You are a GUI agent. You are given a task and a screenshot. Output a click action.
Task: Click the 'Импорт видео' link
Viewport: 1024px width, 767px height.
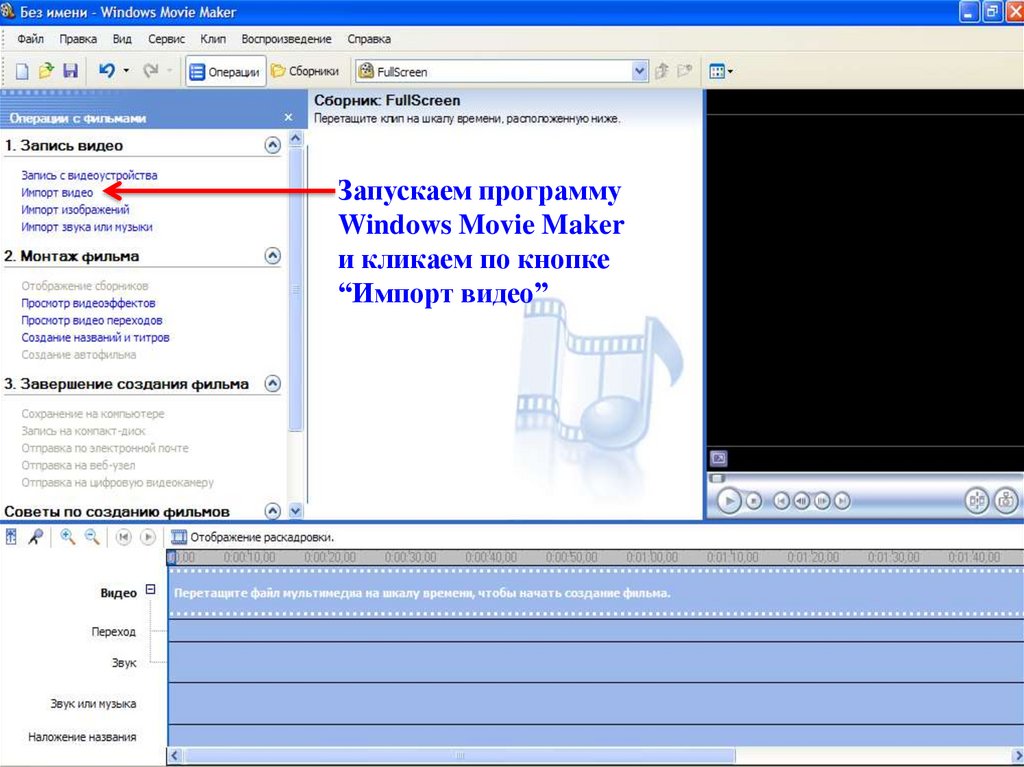click(x=57, y=192)
